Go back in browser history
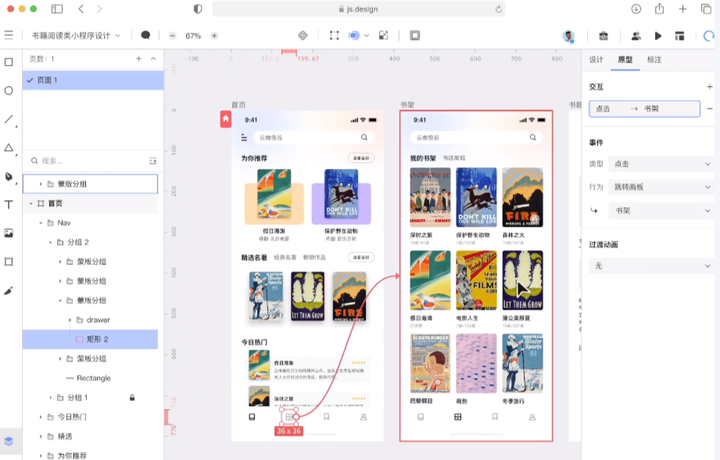Screen dimensions: 720x460 (81, 9)
